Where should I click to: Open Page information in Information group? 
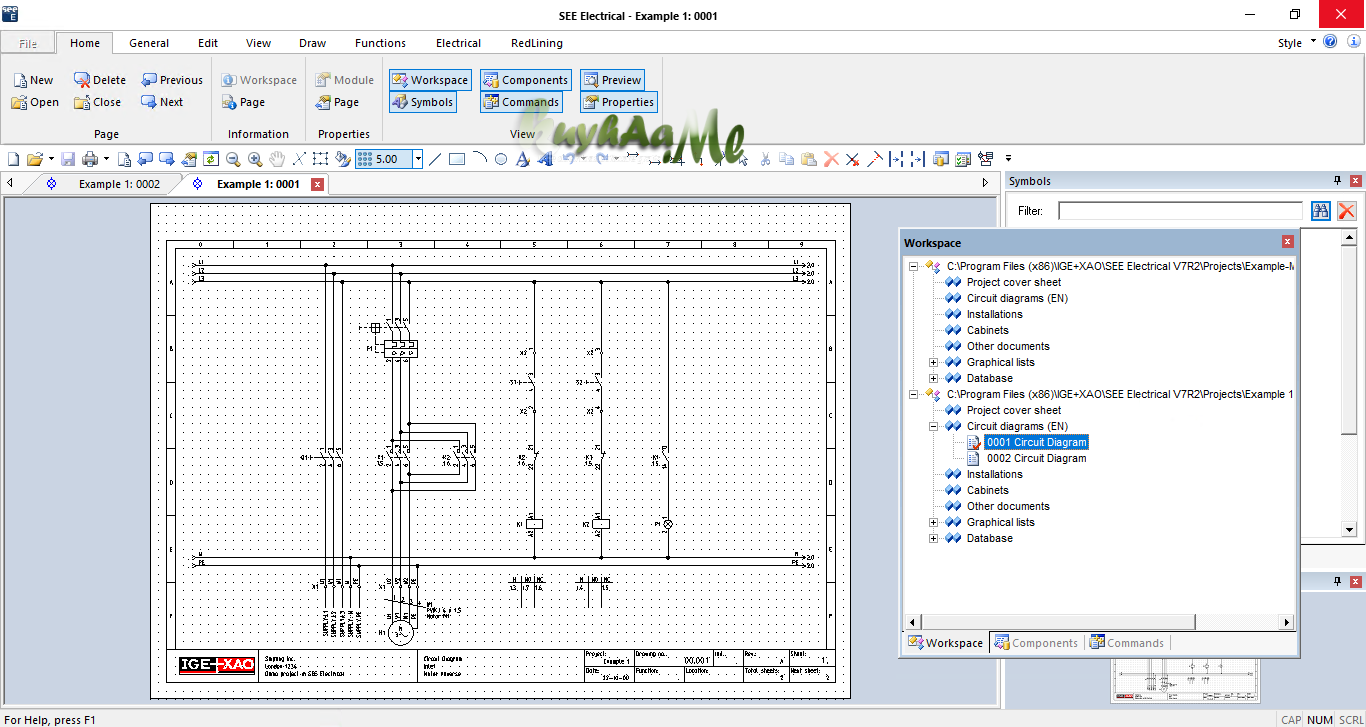(x=243, y=102)
